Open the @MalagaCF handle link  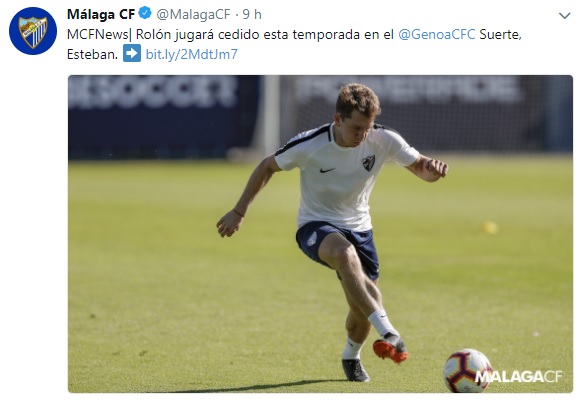[x=193, y=14]
